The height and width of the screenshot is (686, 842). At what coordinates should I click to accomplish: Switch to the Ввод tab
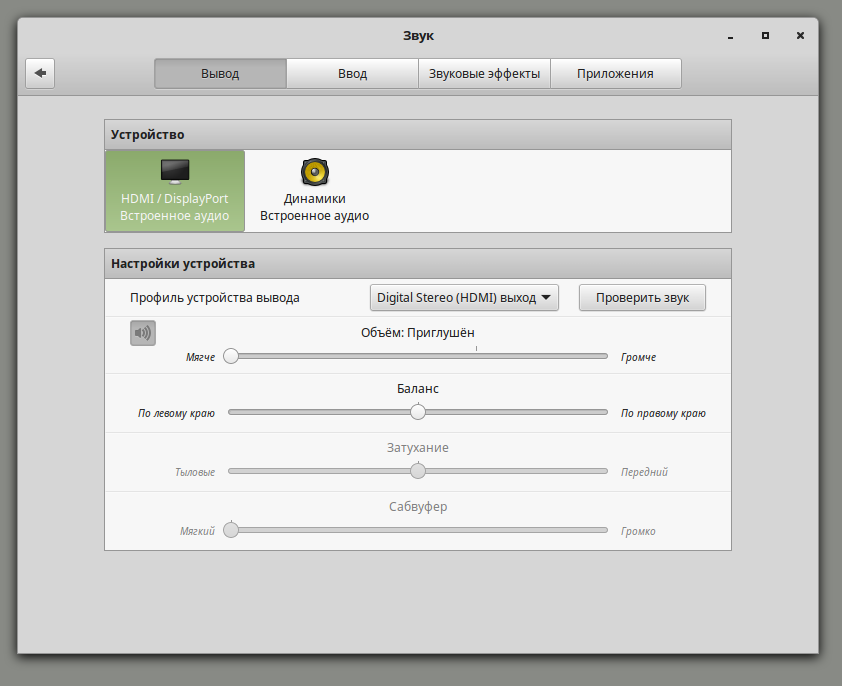pyautogui.click(x=352, y=74)
